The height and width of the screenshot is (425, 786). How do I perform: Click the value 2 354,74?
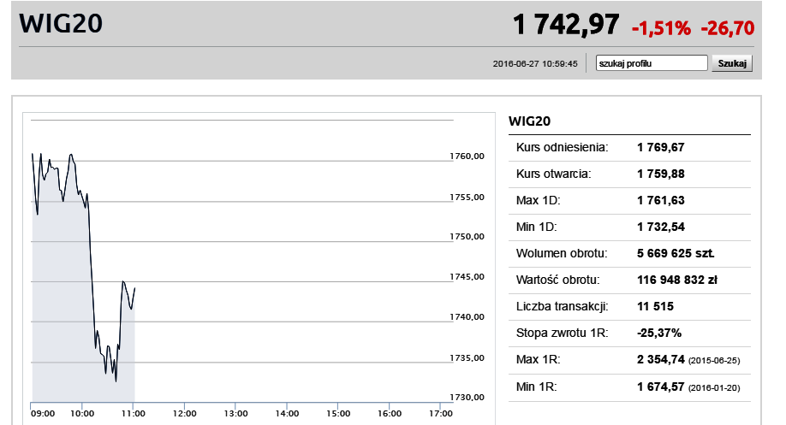pos(661,360)
